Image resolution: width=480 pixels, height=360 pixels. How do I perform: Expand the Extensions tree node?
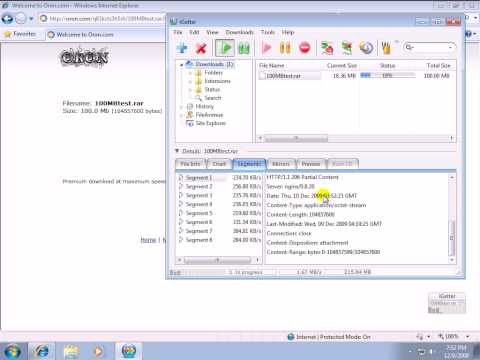pyautogui.click(x=190, y=81)
